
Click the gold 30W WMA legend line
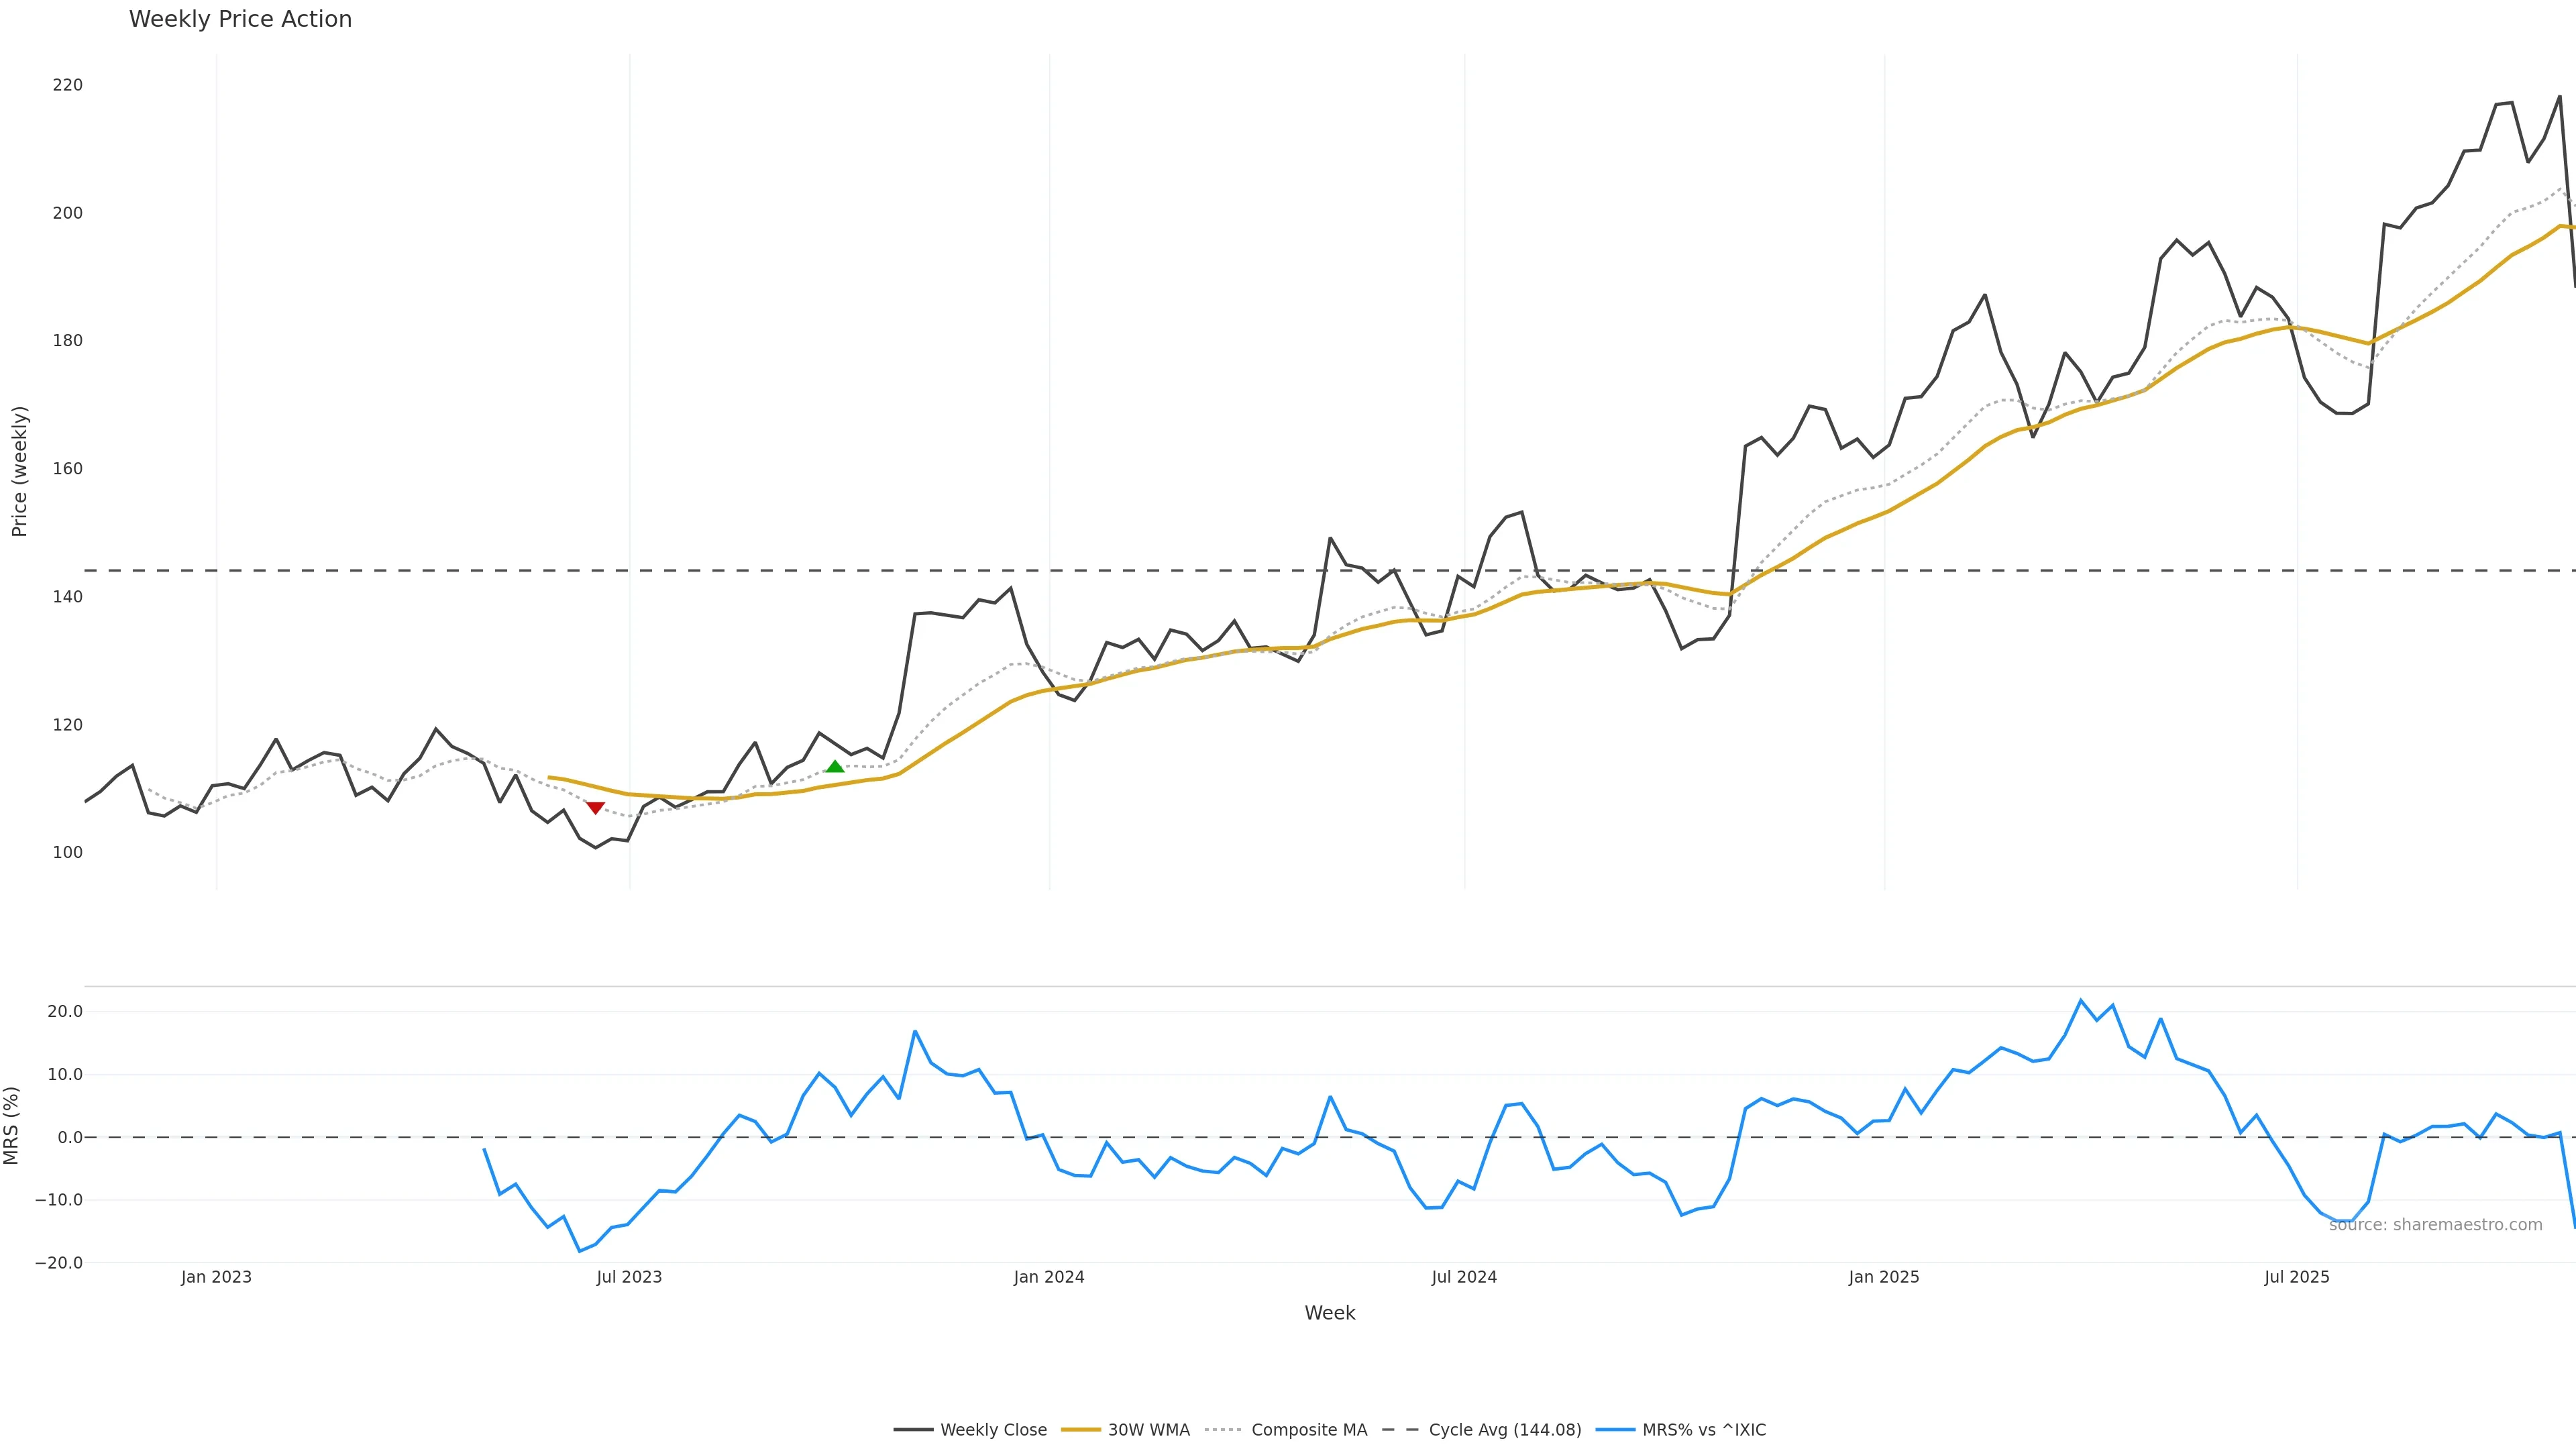point(1080,1430)
